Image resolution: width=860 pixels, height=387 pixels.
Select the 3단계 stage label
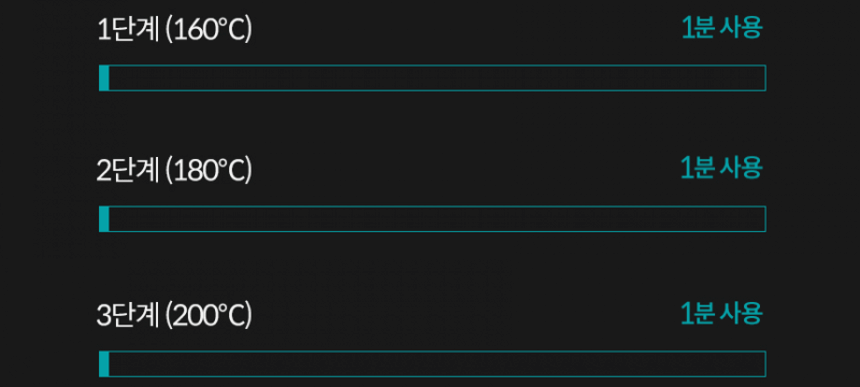[128, 316]
